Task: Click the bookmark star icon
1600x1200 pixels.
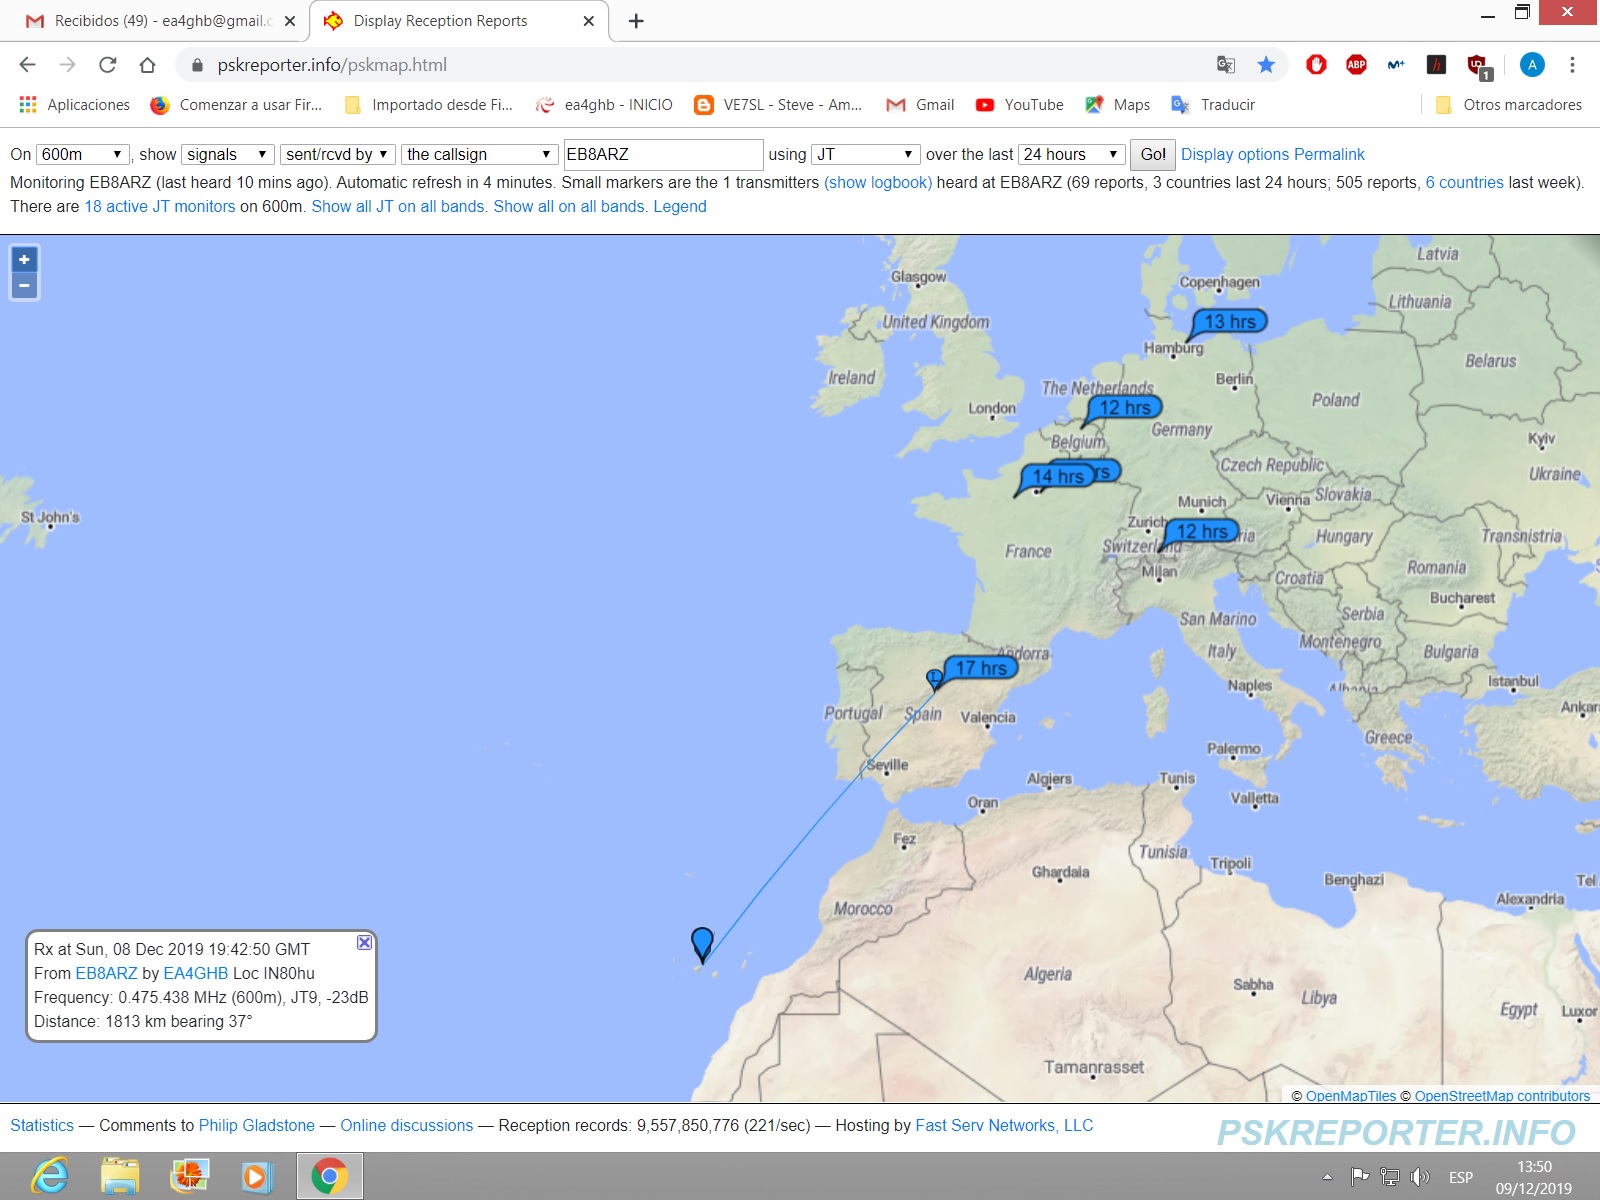Action: point(1266,65)
